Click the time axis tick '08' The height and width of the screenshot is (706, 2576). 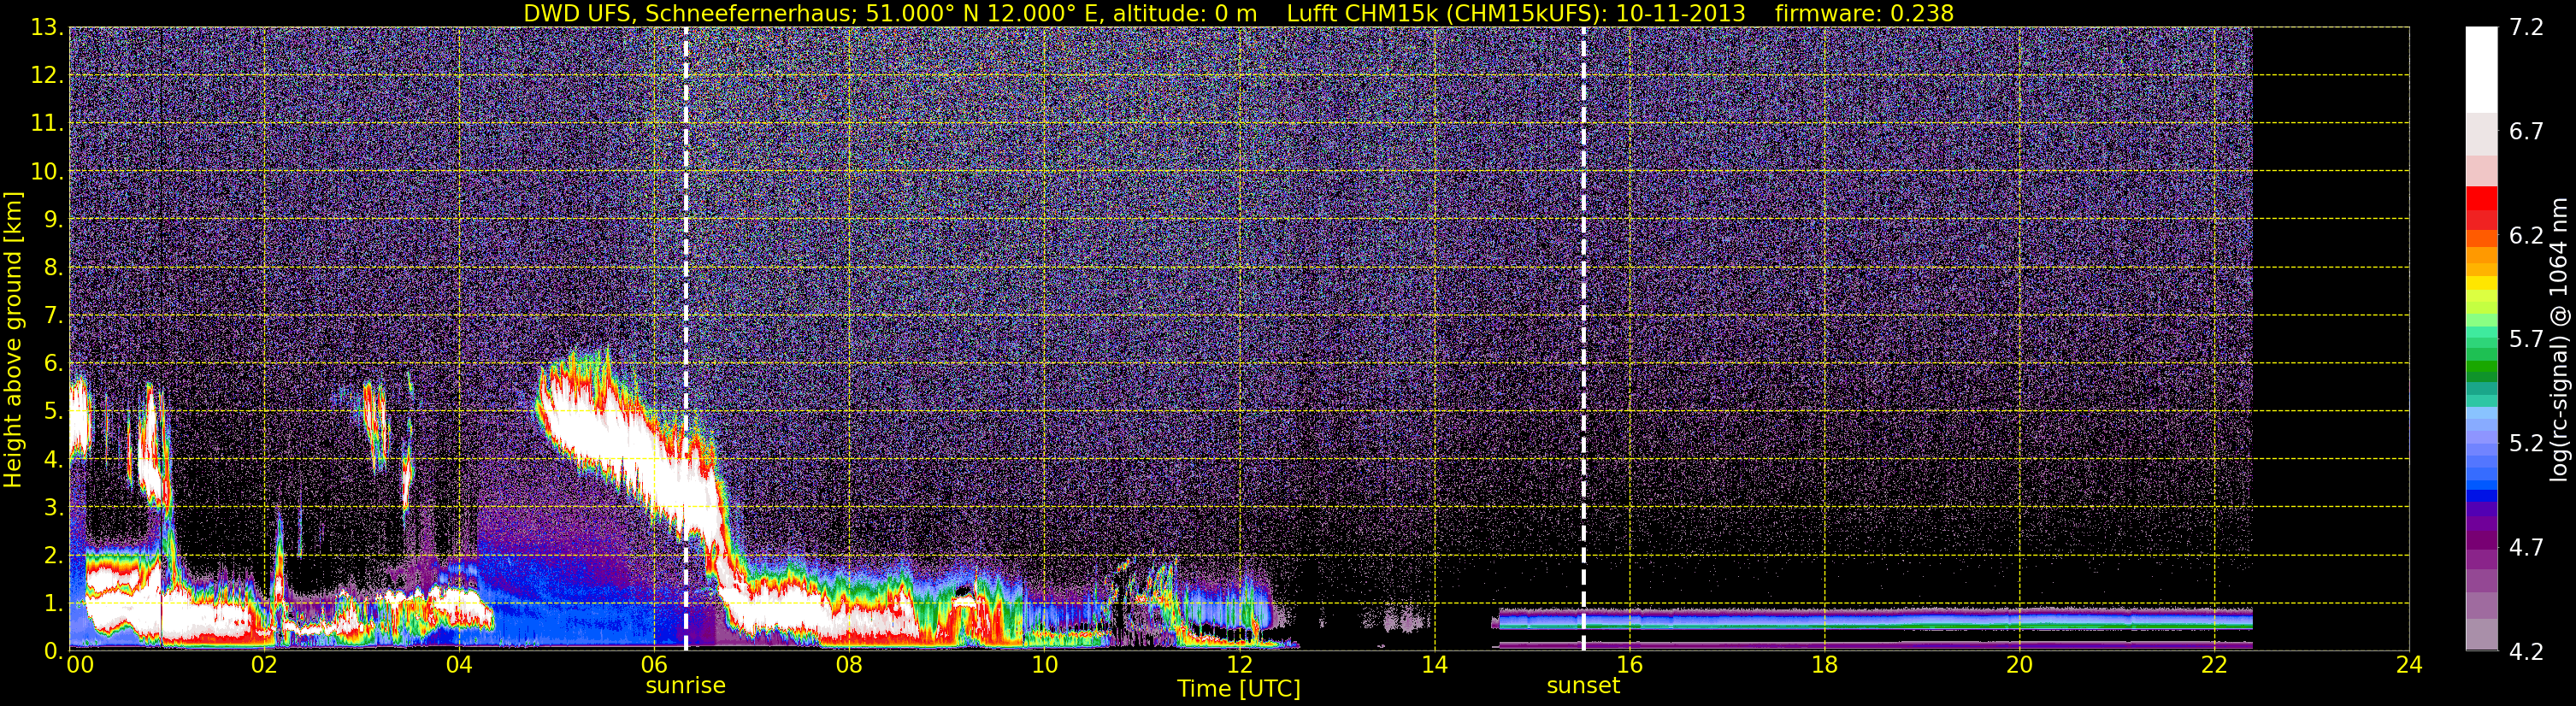click(x=849, y=666)
